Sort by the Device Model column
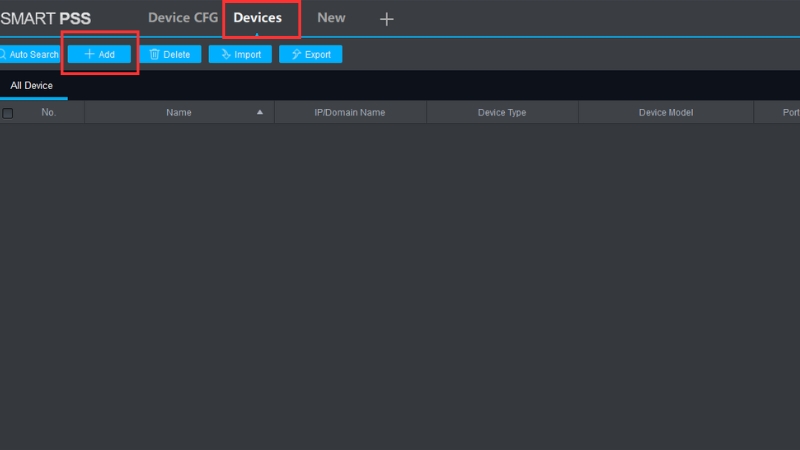800x450 pixels. pos(666,113)
